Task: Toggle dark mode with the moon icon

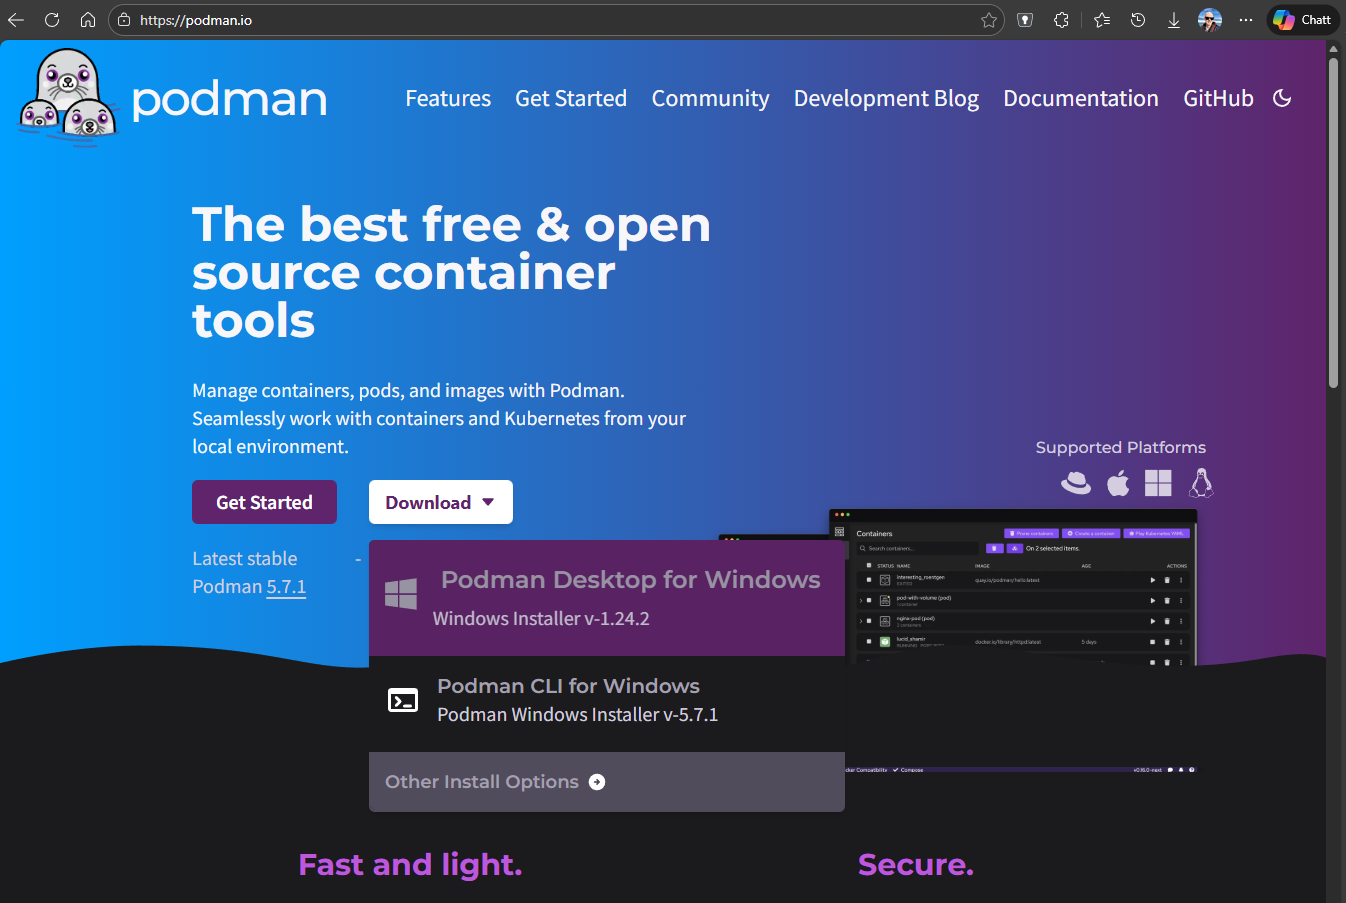Action: click(x=1282, y=97)
